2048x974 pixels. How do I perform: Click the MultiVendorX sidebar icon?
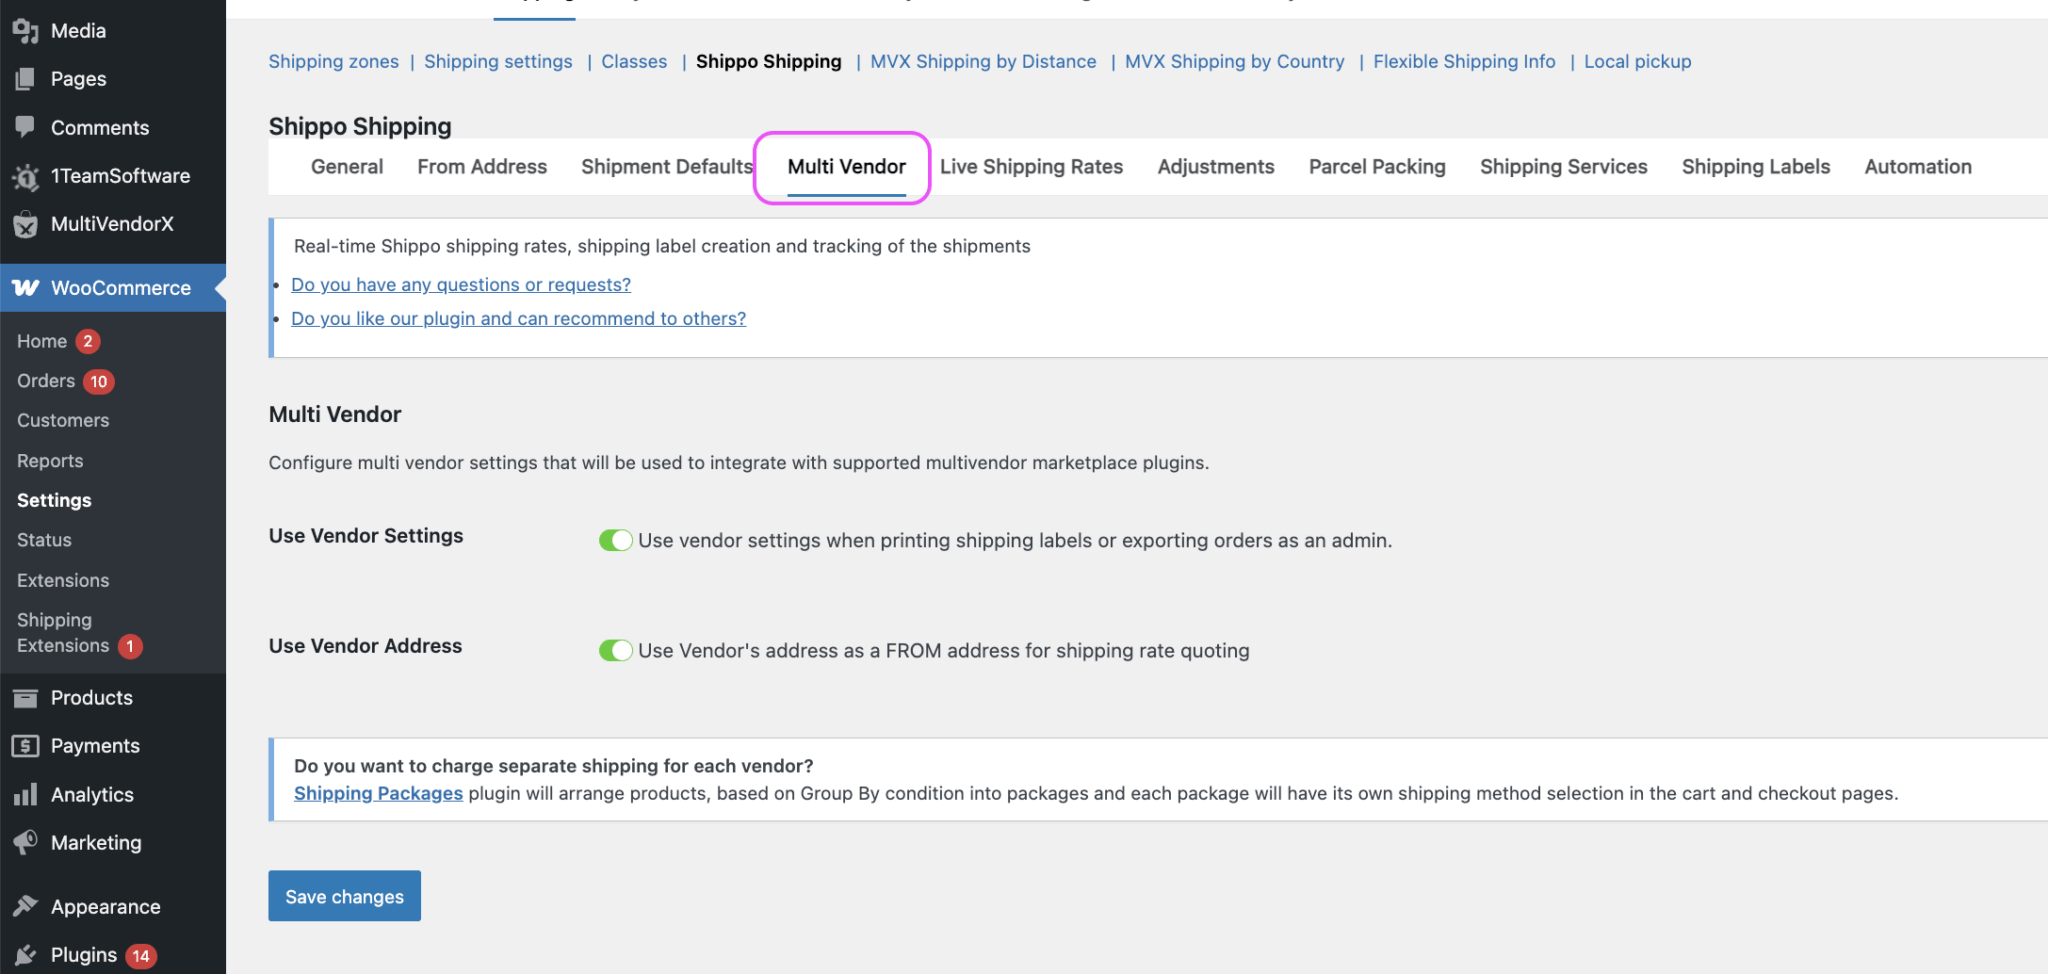pyautogui.click(x=25, y=224)
